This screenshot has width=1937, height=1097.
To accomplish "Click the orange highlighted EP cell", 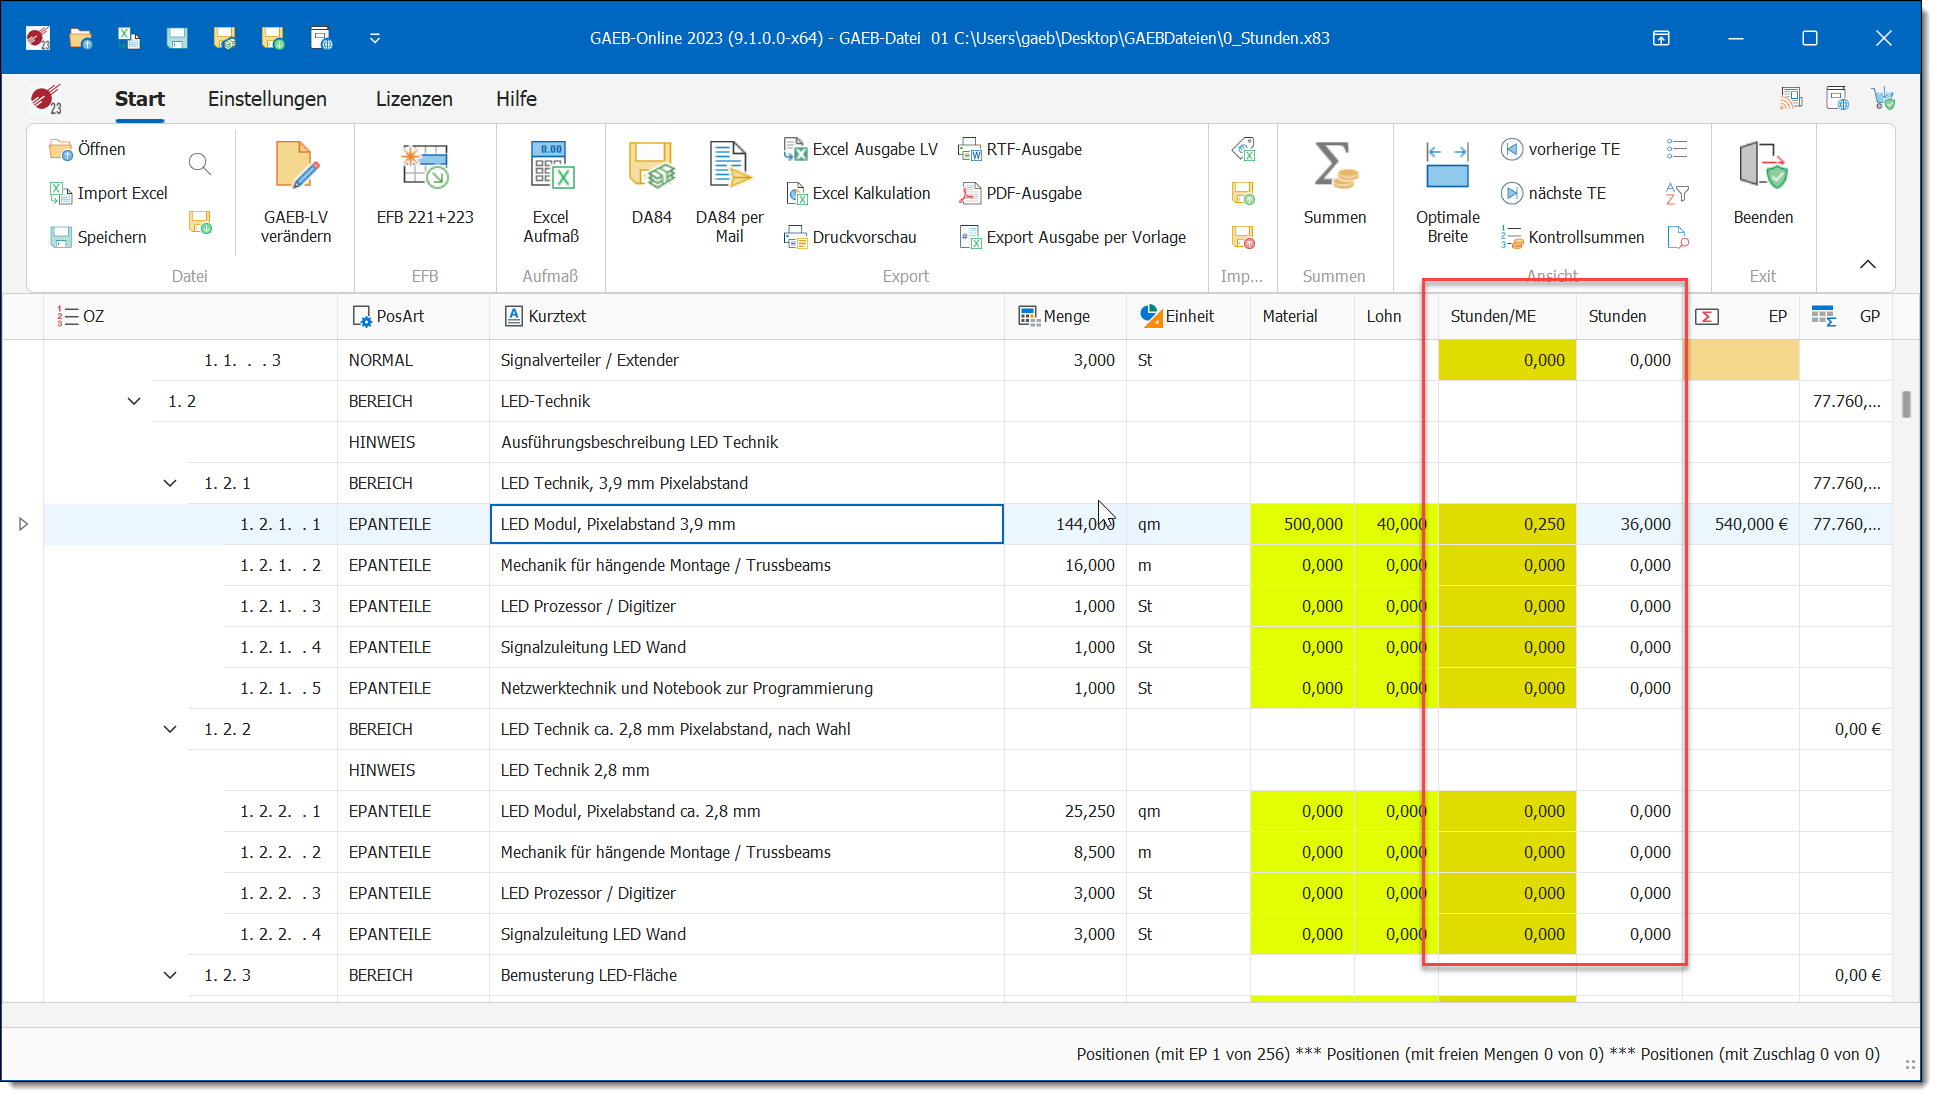I will coord(1741,360).
